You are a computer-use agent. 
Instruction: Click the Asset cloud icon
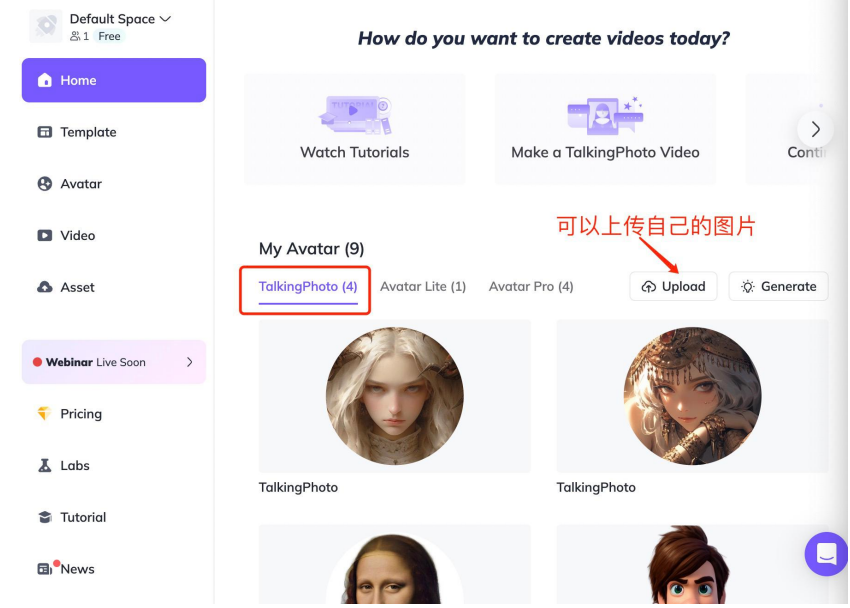[x=45, y=287]
